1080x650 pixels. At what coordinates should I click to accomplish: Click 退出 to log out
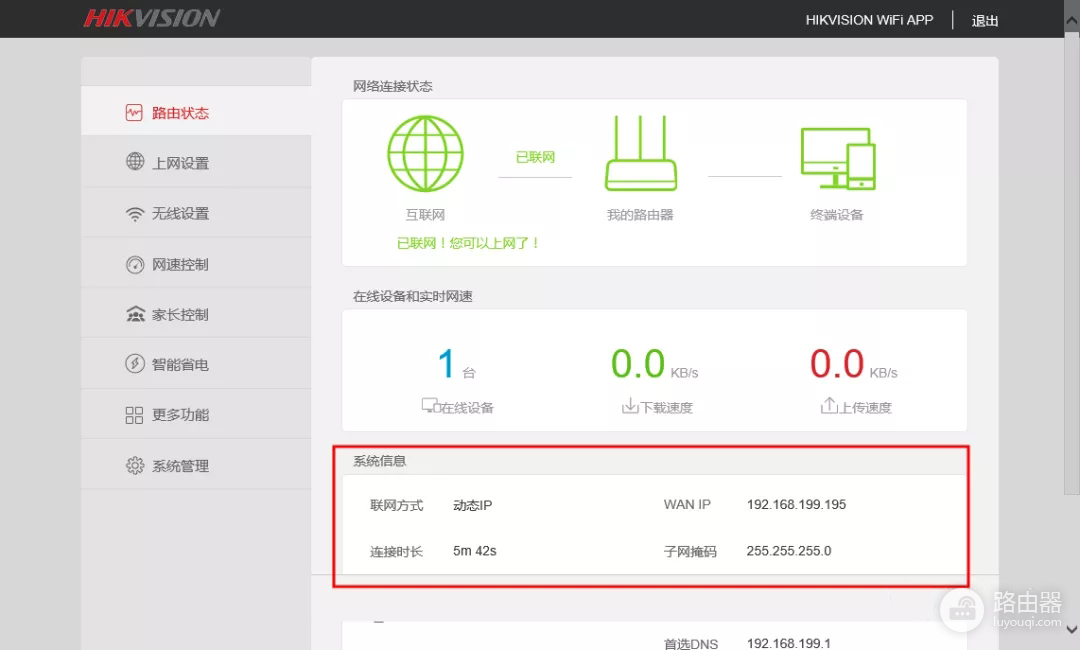coord(984,19)
